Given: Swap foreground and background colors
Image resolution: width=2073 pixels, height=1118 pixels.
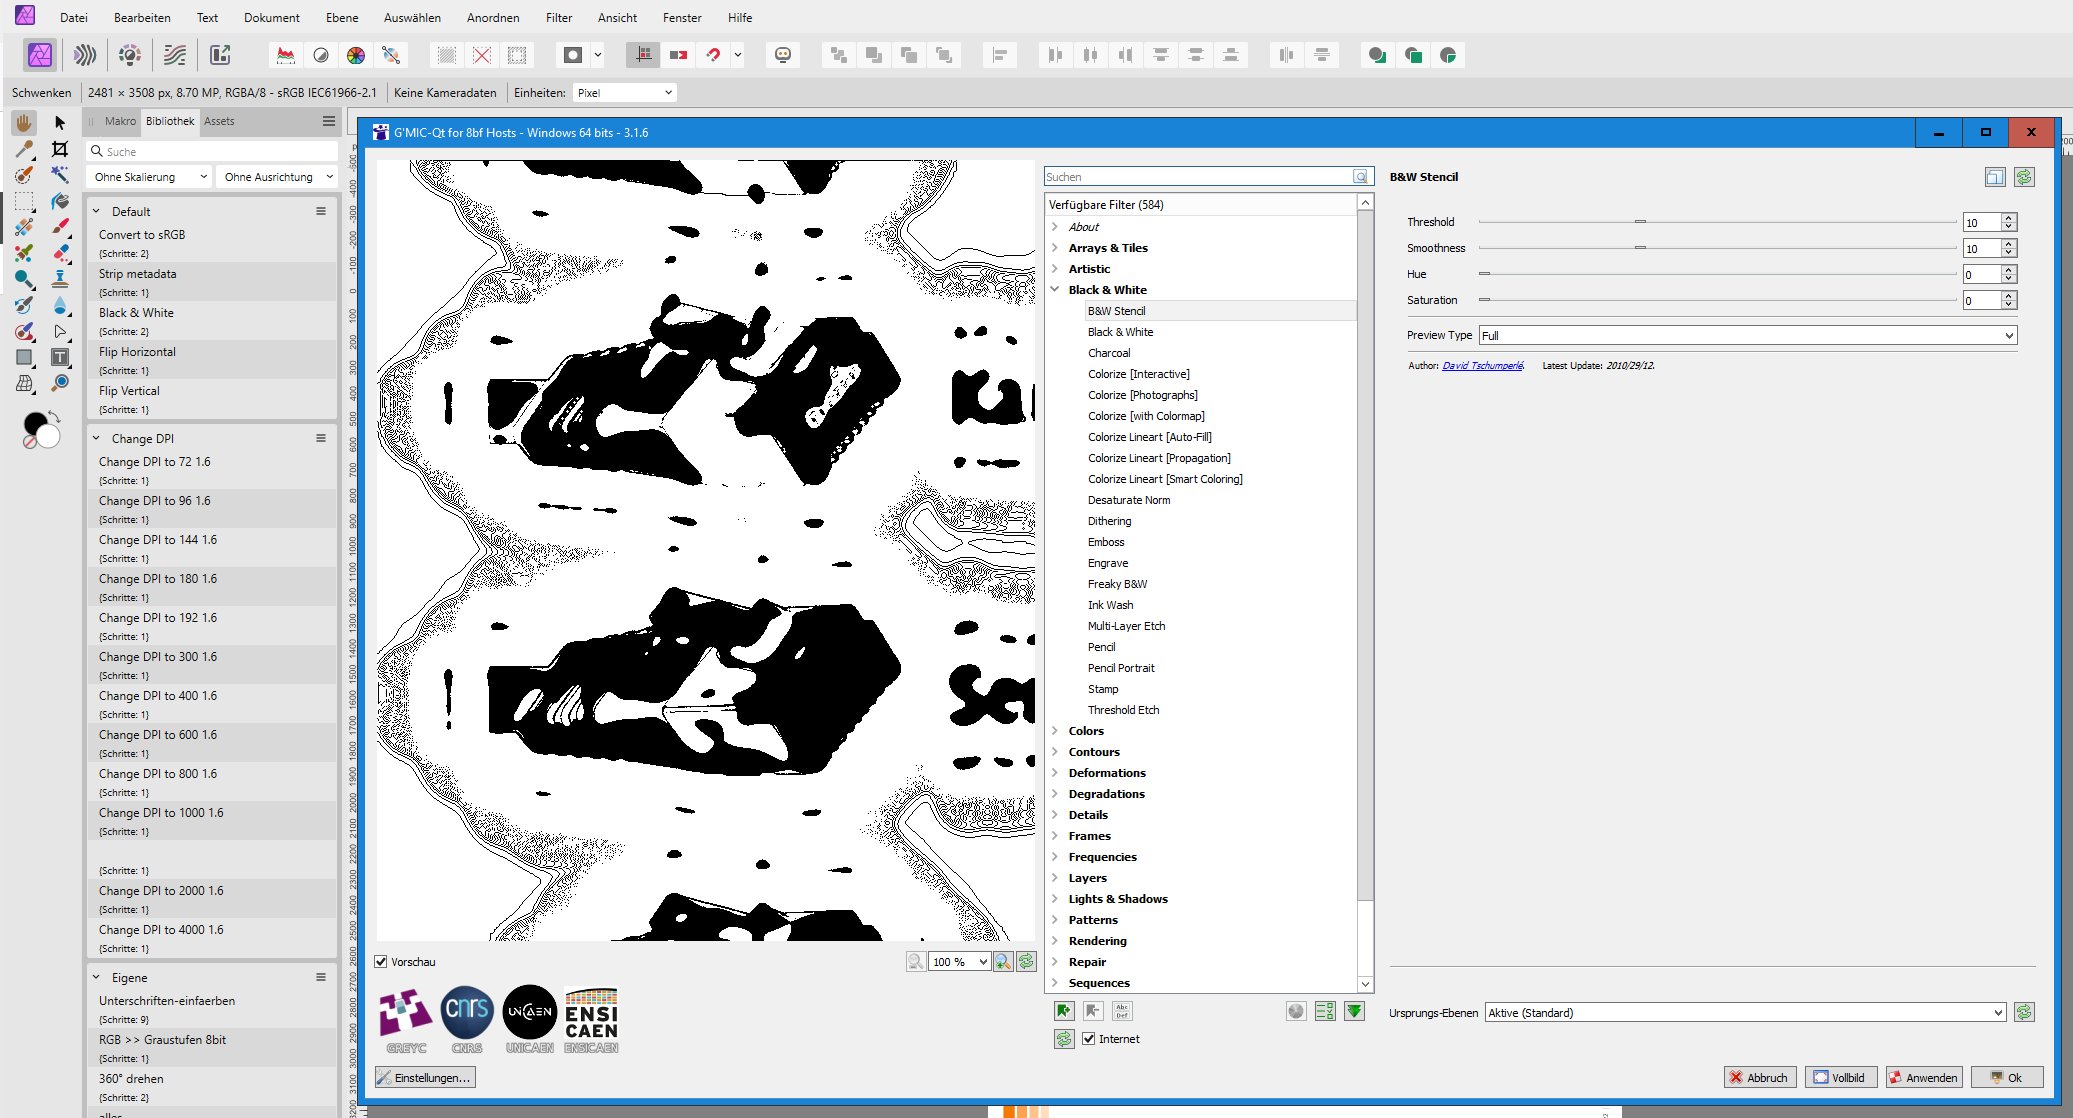Looking at the screenshot, I should click(55, 416).
